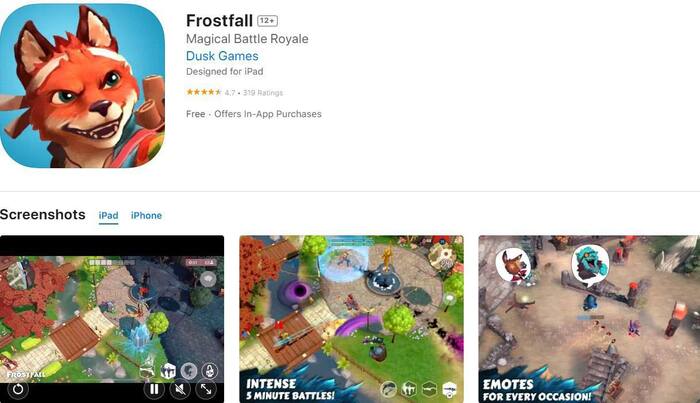The height and width of the screenshot is (403, 700).
Task: Toggle the video mute speaker icon
Action: point(180,390)
